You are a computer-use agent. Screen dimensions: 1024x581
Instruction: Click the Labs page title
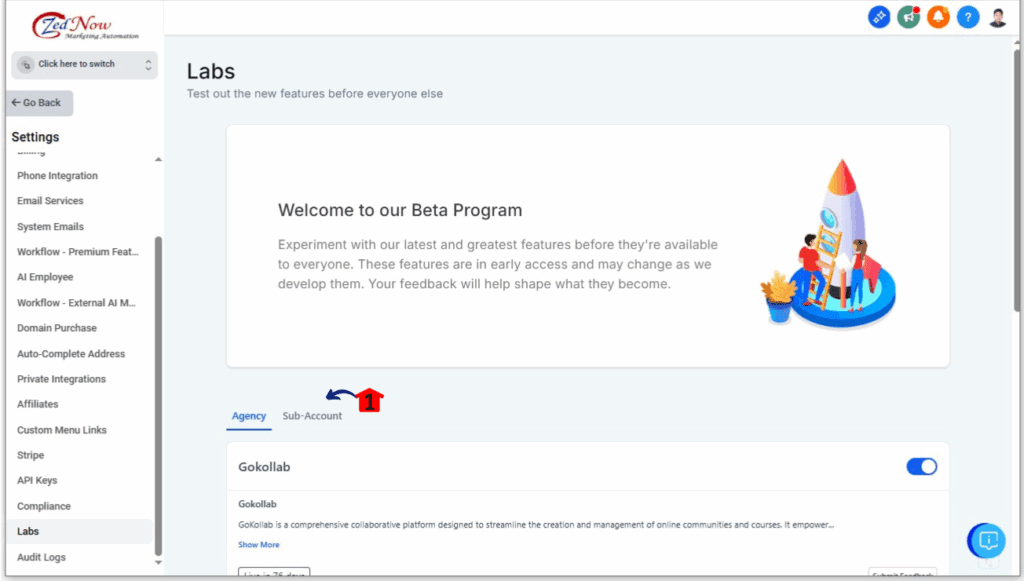(x=211, y=71)
